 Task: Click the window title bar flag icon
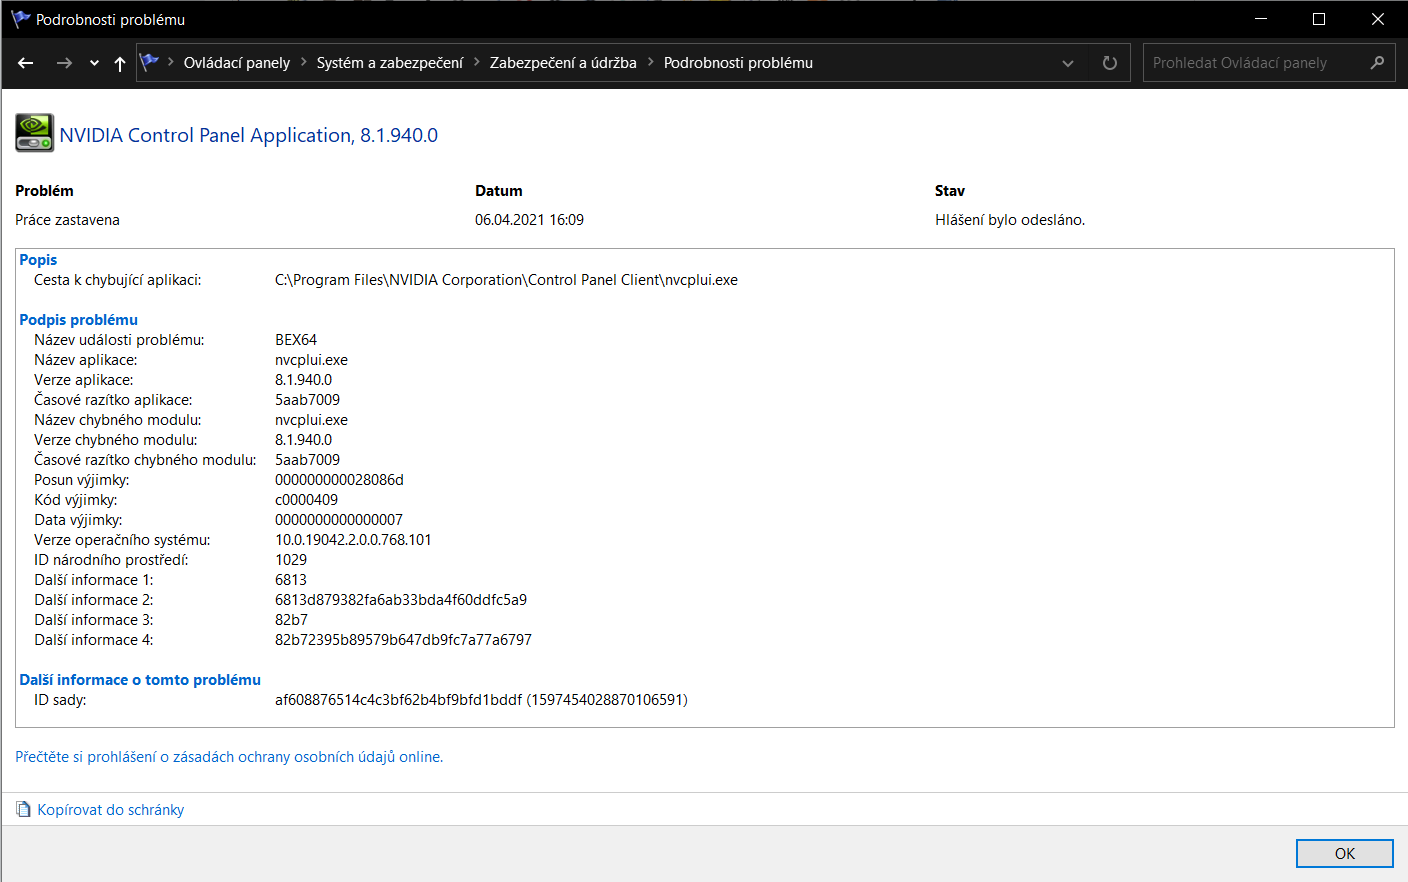(x=20, y=19)
